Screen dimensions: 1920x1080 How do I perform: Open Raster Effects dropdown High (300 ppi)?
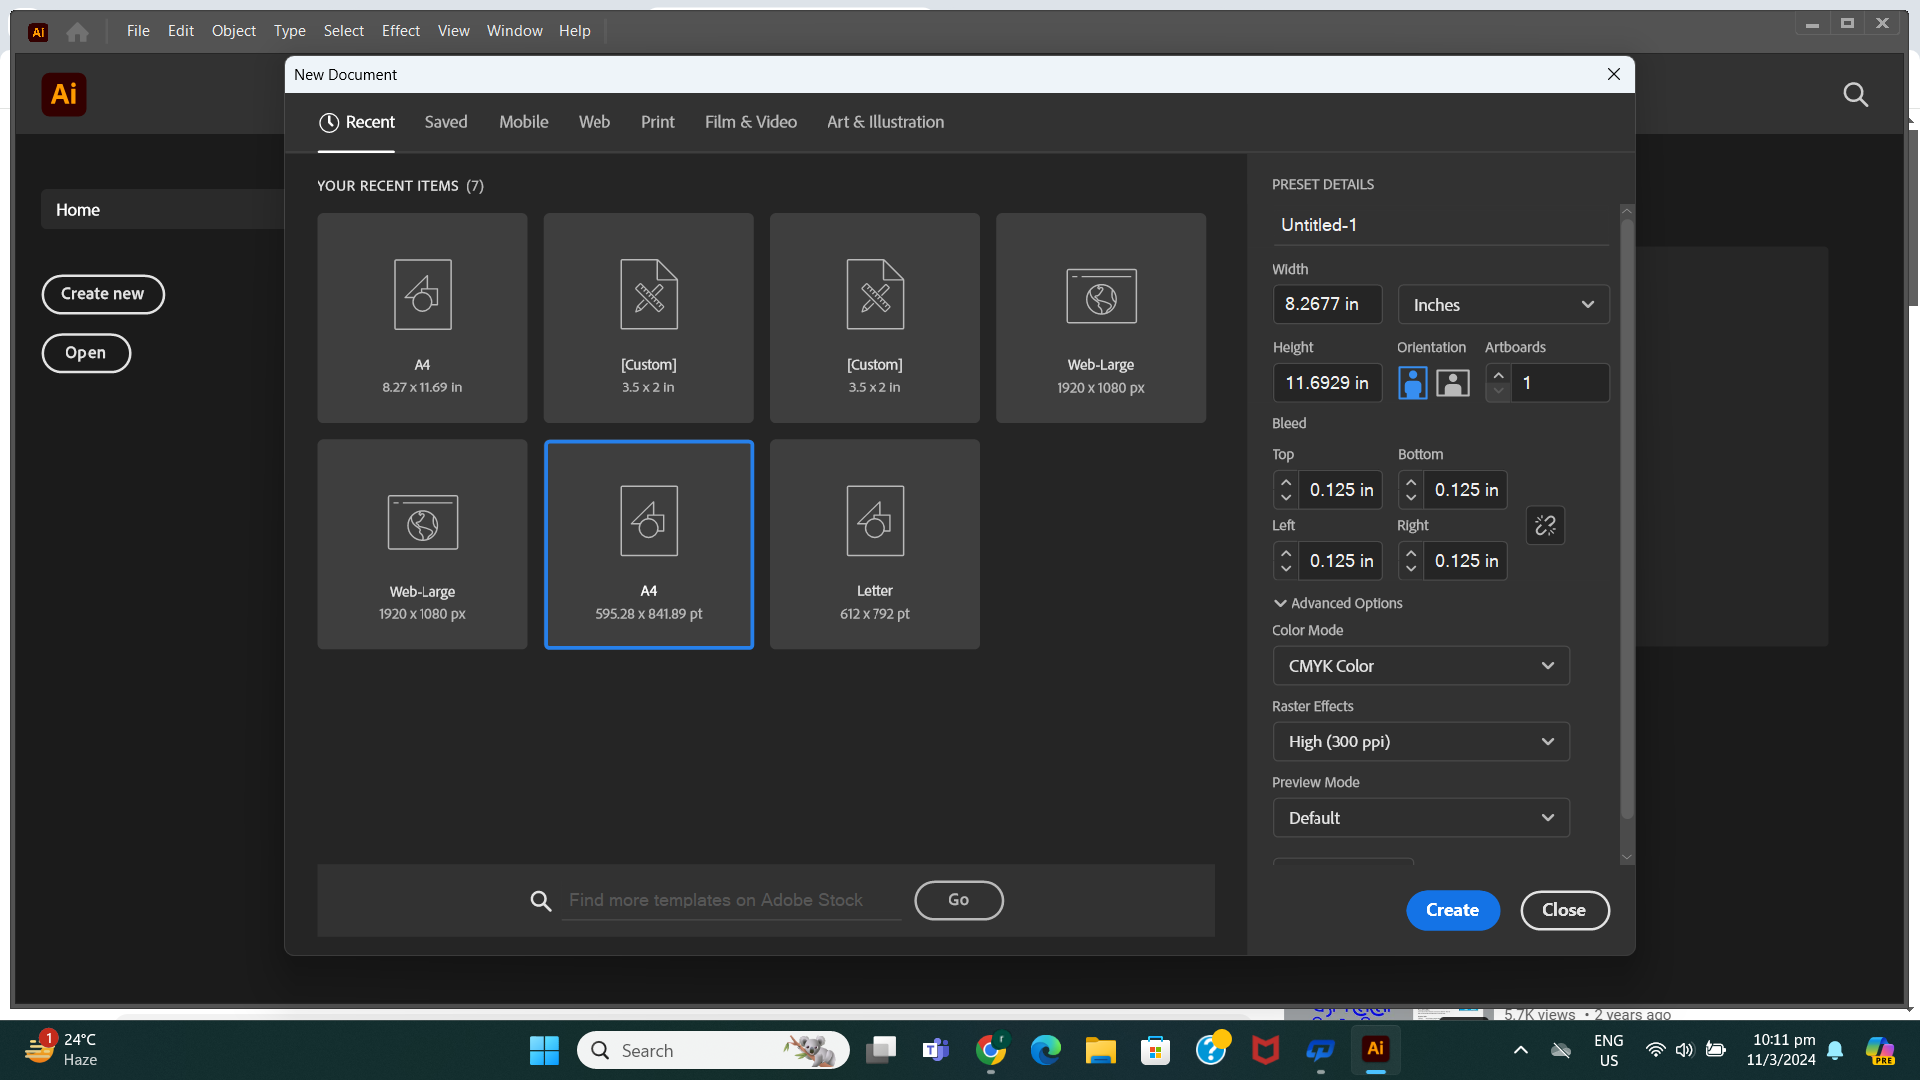coord(1421,742)
